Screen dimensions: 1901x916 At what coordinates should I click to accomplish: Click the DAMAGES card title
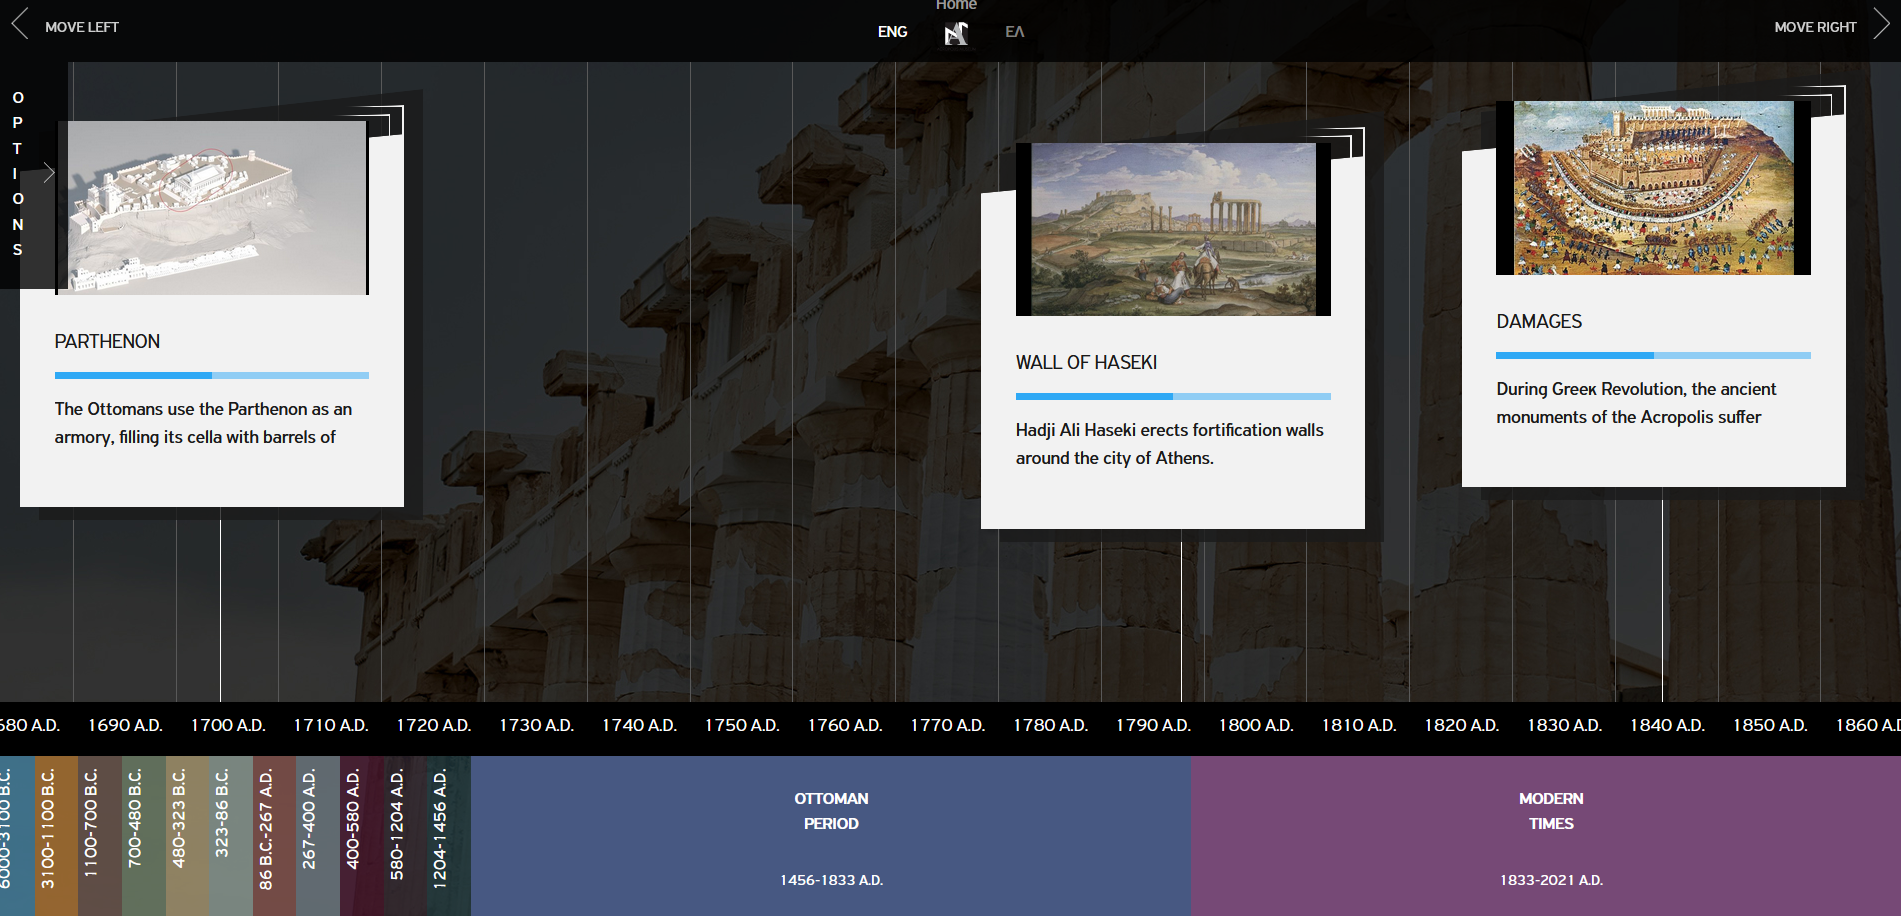(1539, 322)
